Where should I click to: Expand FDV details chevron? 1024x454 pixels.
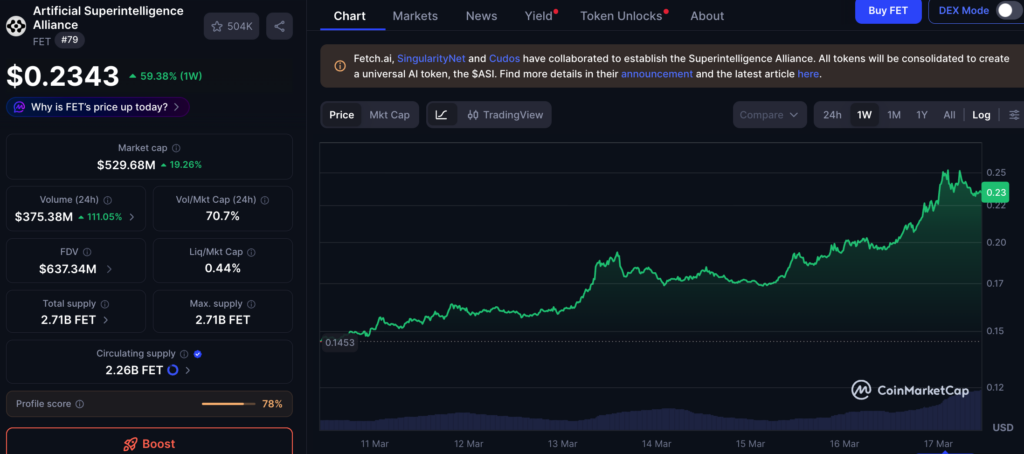point(108,268)
